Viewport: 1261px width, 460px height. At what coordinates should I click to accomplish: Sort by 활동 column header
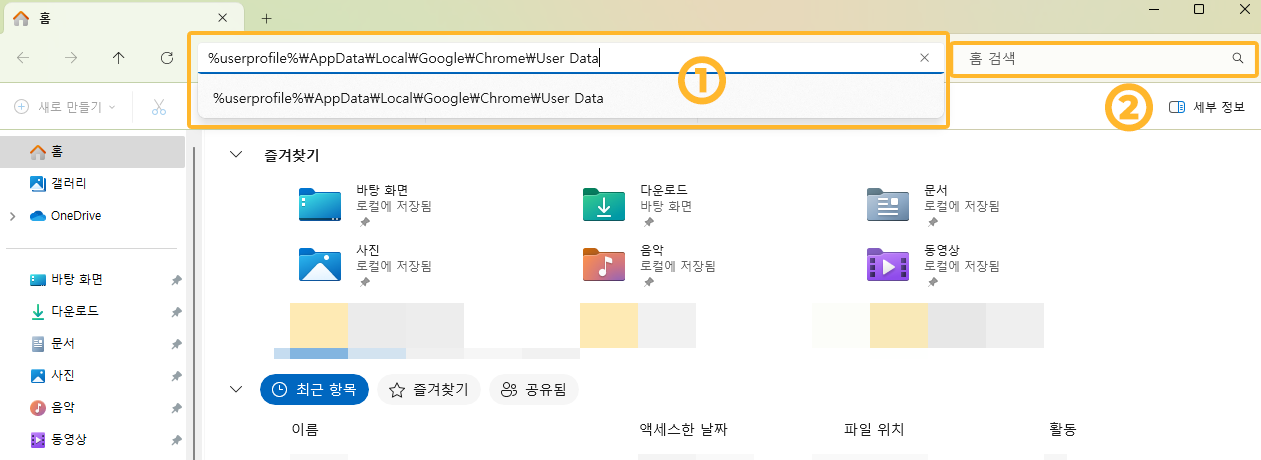click(1063, 430)
